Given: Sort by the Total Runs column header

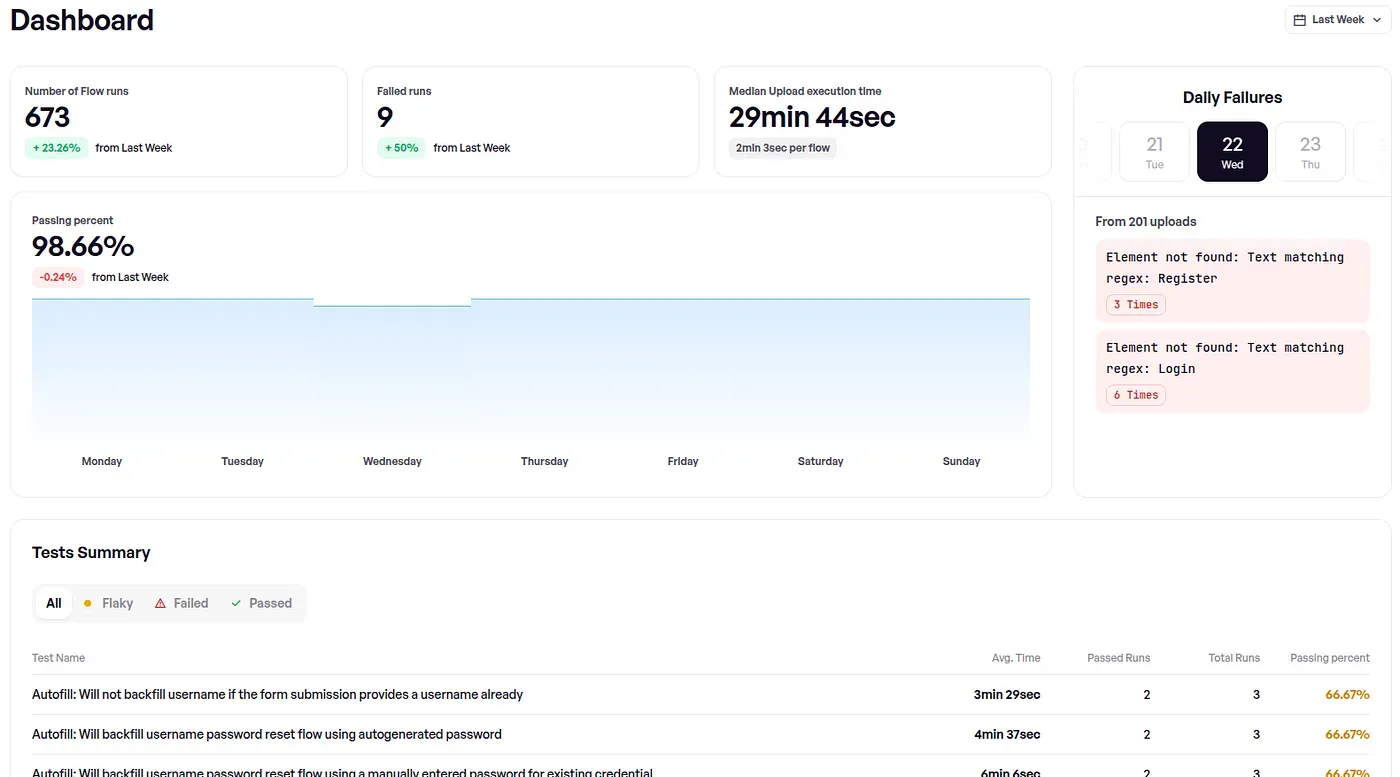Looking at the screenshot, I should coord(1233,658).
